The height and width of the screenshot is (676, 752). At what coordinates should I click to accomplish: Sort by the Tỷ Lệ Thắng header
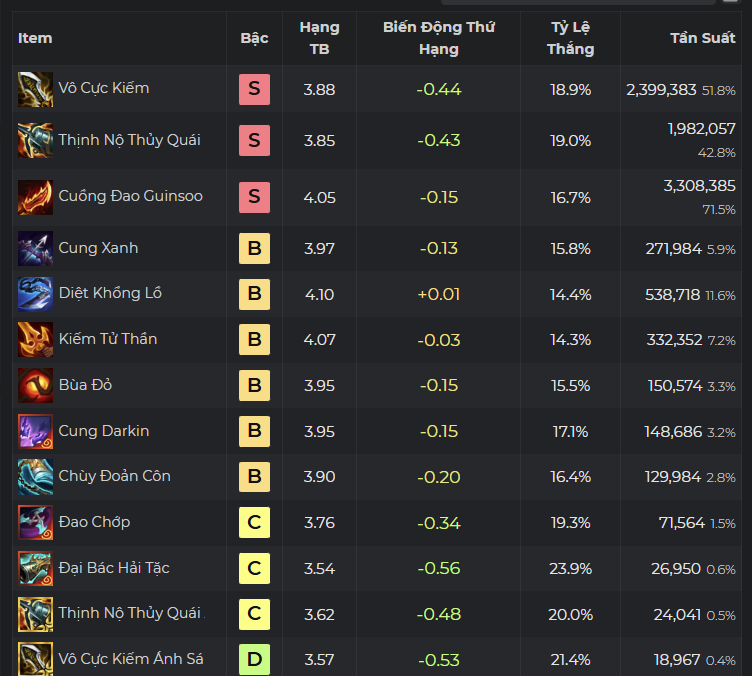pyautogui.click(x=570, y=38)
